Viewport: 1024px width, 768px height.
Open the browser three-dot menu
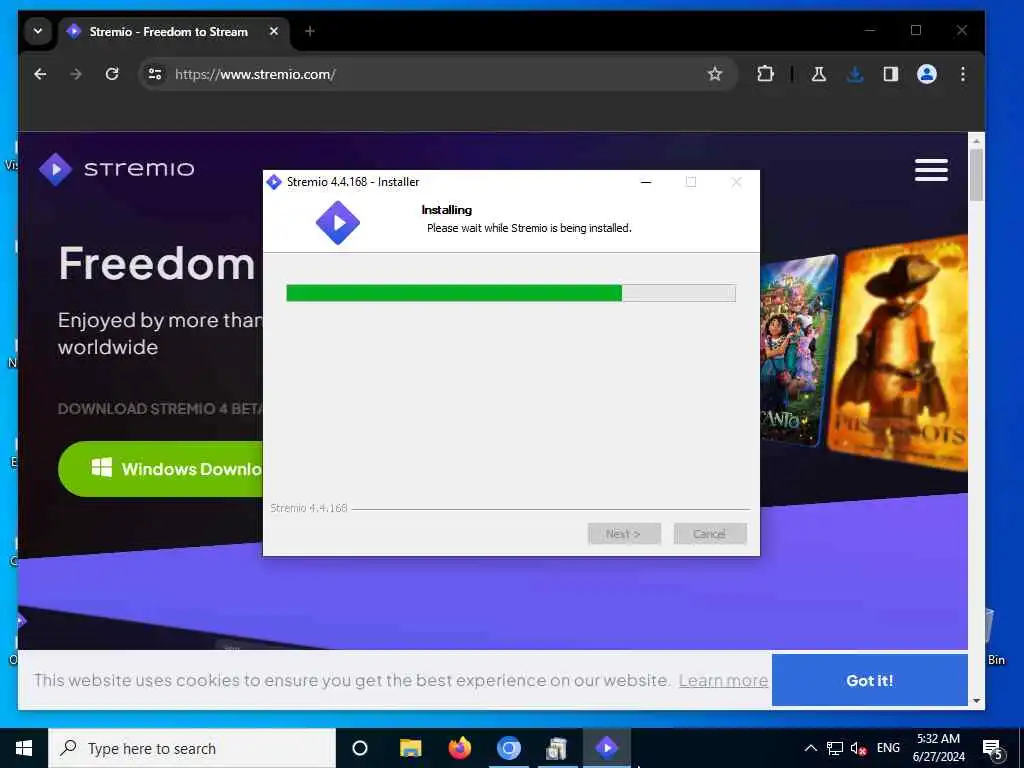[x=963, y=74]
